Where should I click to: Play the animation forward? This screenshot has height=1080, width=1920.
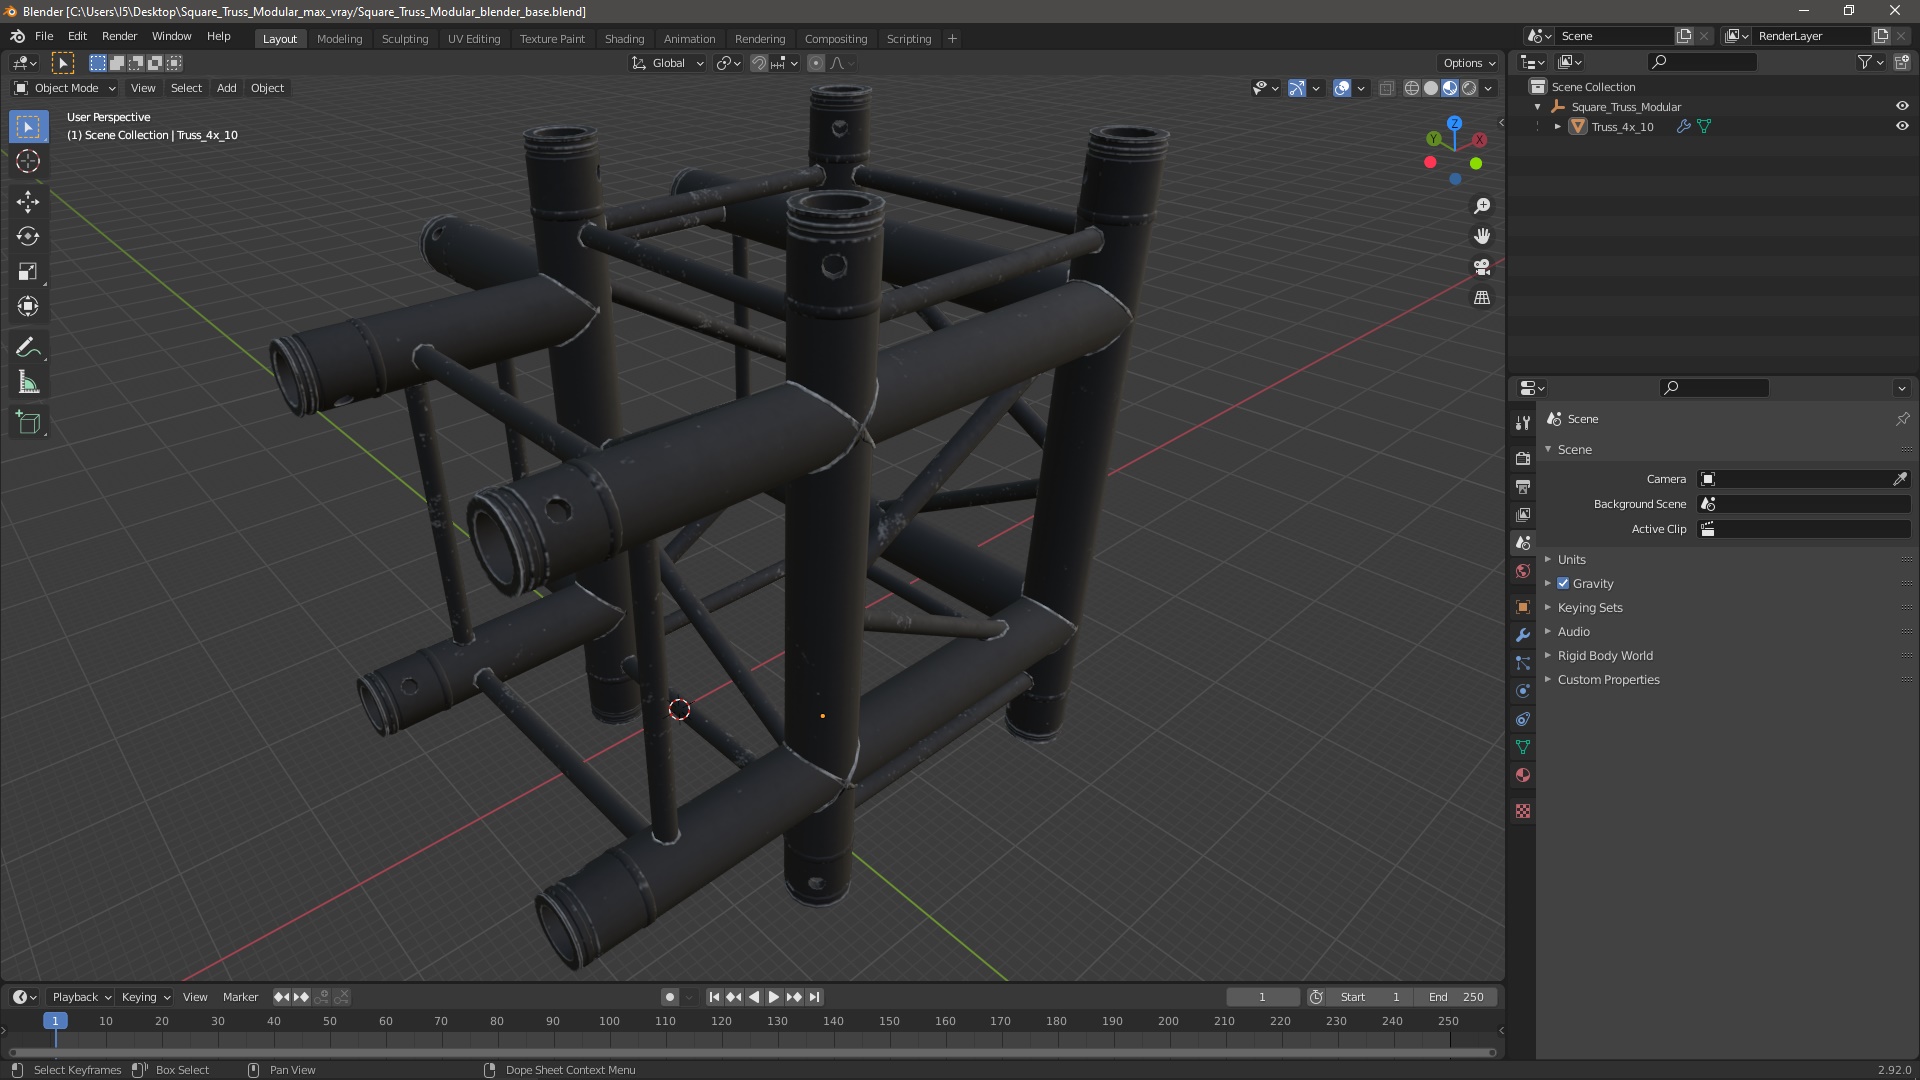tap(774, 997)
